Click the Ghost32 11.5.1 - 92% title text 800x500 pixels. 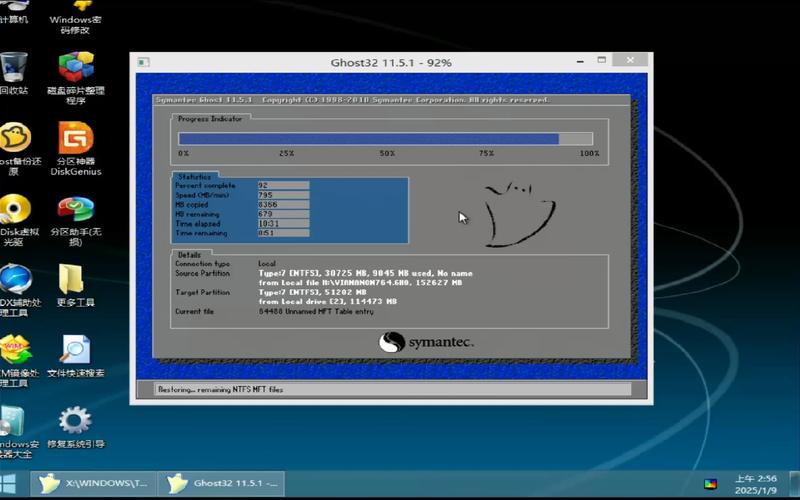[x=391, y=63]
